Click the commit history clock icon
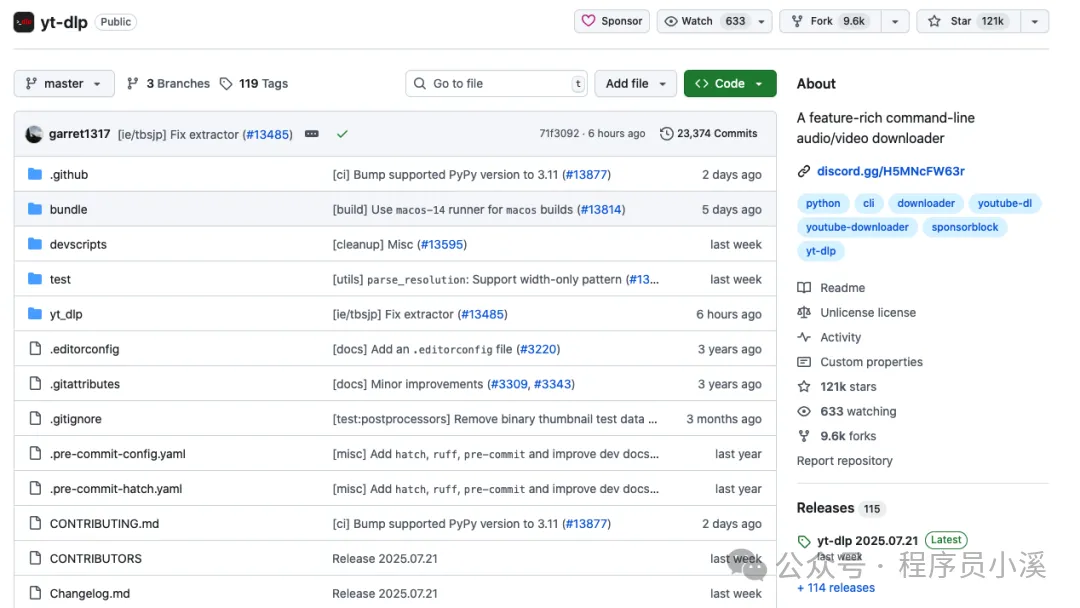Image resolution: width=1080 pixels, height=608 pixels. click(x=666, y=134)
